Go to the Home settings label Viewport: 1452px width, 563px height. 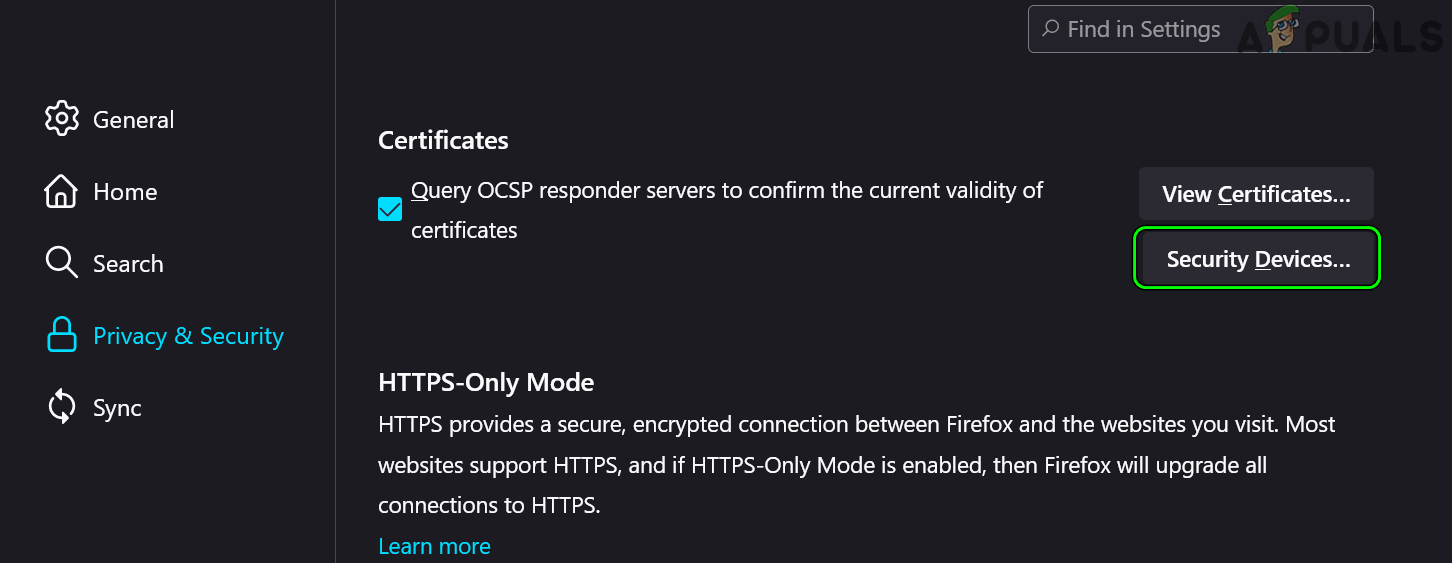click(x=125, y=192)
